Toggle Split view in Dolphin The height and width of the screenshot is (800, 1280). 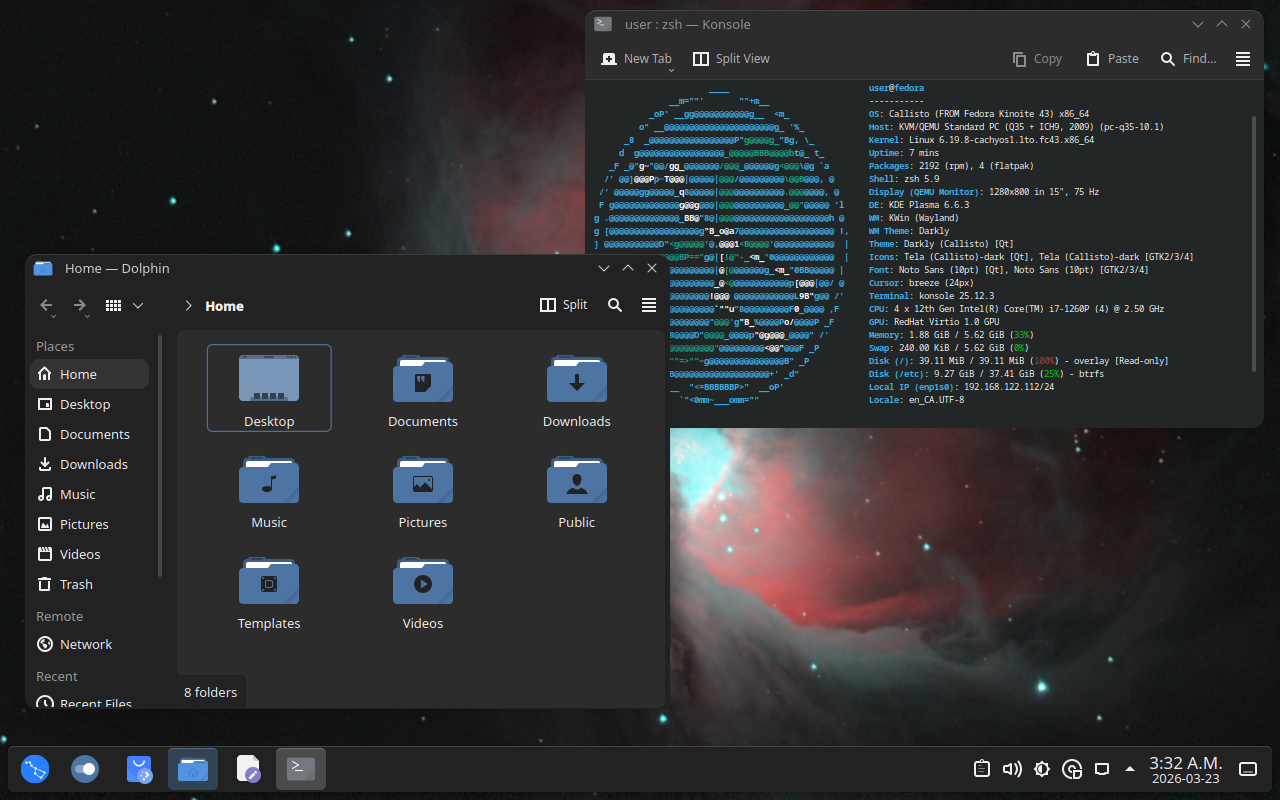coord(564,305)
